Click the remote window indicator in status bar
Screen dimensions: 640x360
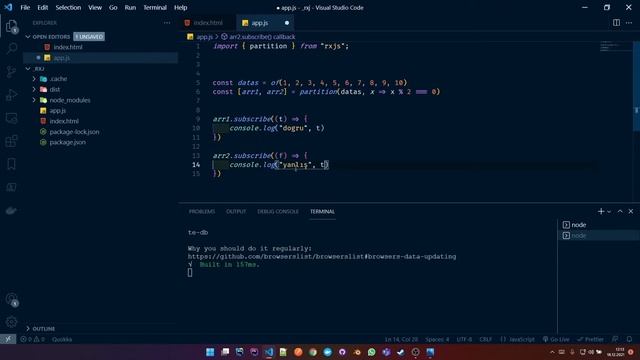tap(8, 339)
